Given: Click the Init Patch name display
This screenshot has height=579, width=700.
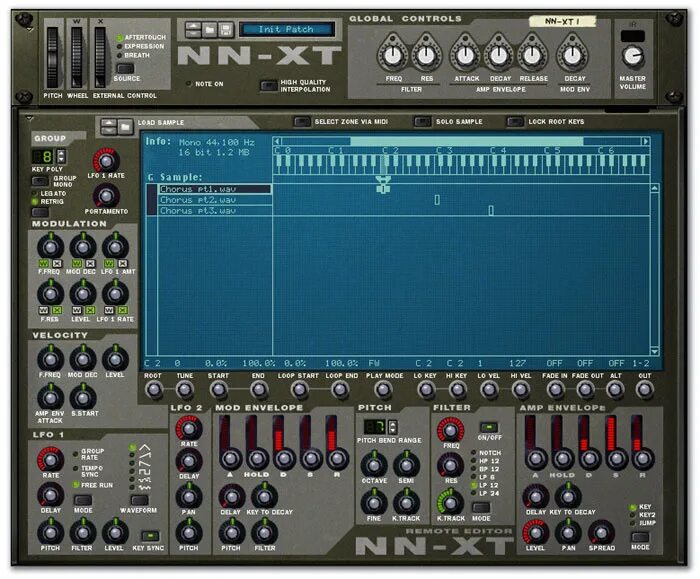Looking at the screenshot, I should click(286, 29).
